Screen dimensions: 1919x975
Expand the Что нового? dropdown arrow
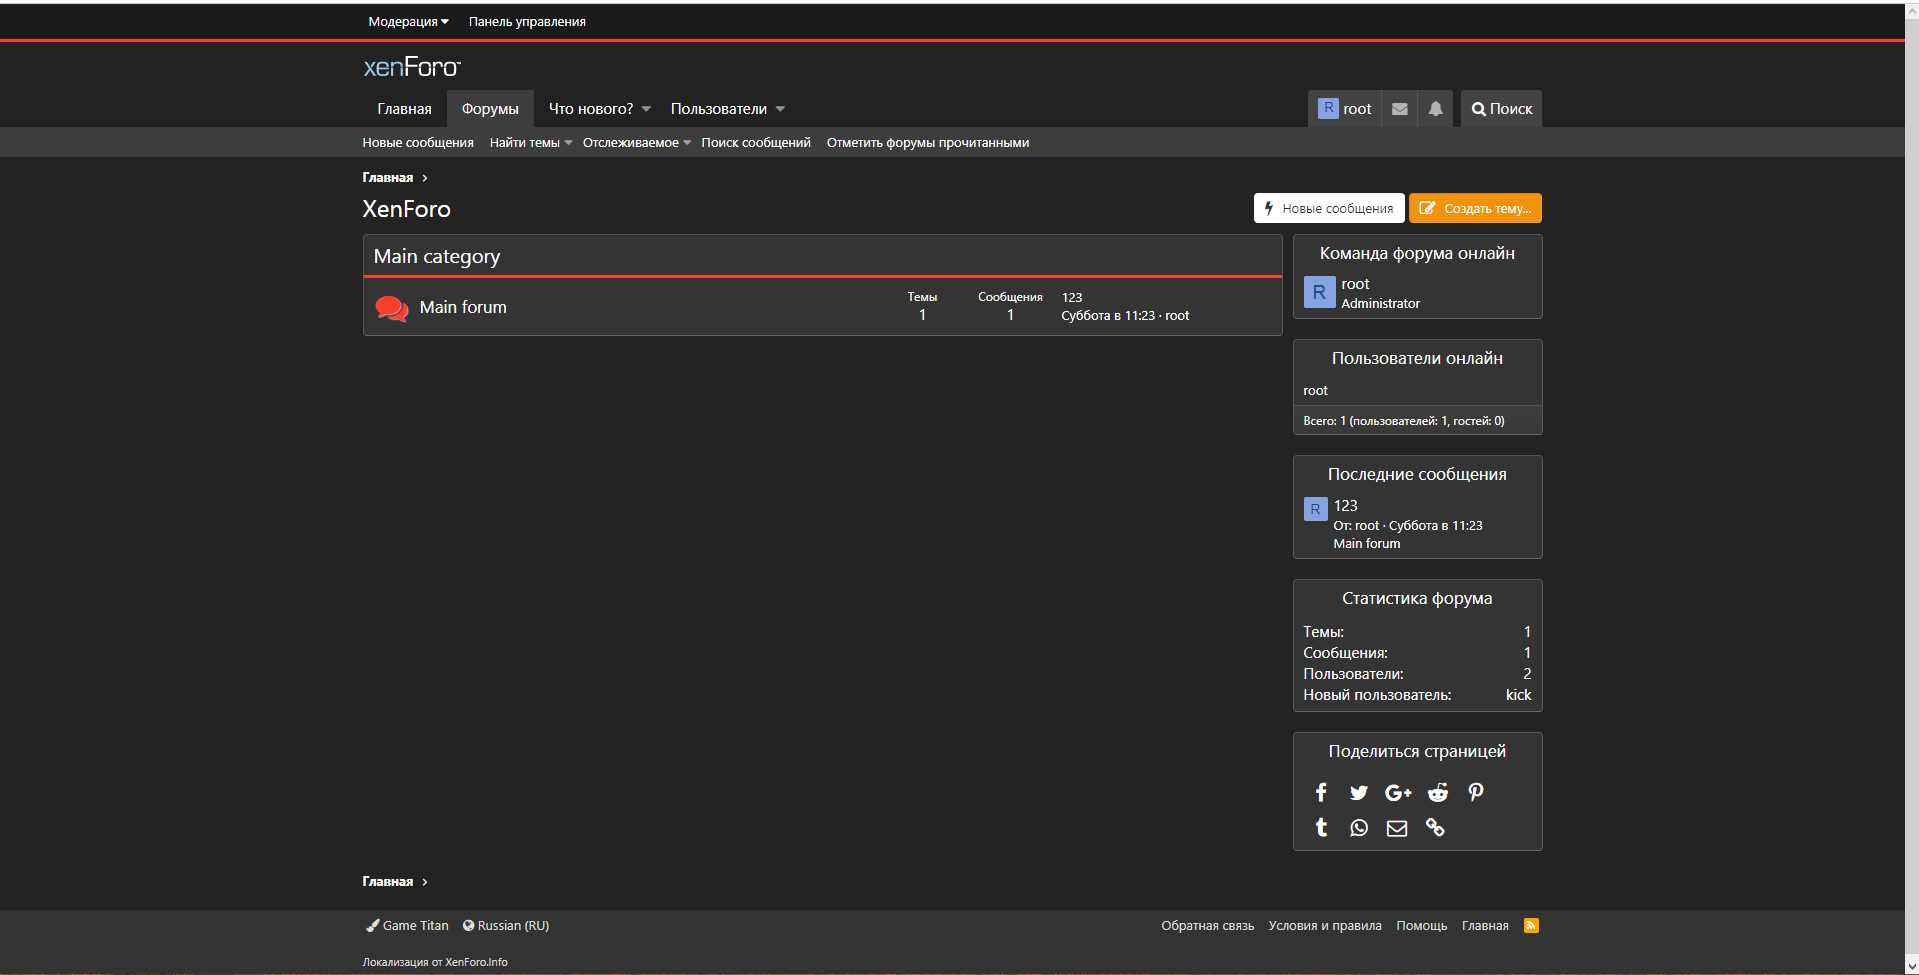click(x=646, y=109)
